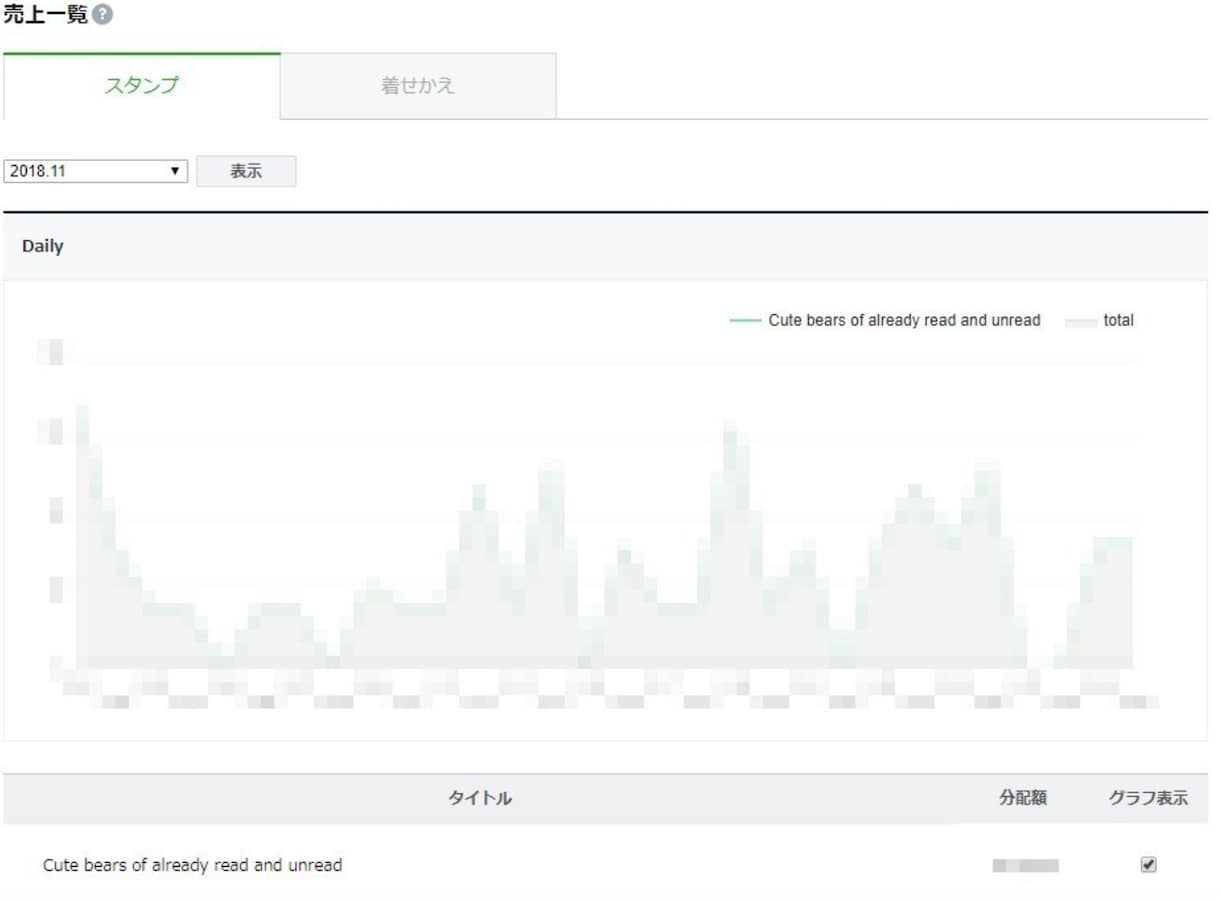Click the Cute bears title in table row
Viewport: 1220px width, 900px height.
click(193, 865)
